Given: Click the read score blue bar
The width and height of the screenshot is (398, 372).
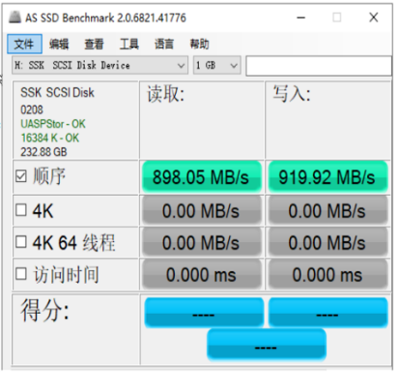Looking at the screenshot, I should click(204, 312).
